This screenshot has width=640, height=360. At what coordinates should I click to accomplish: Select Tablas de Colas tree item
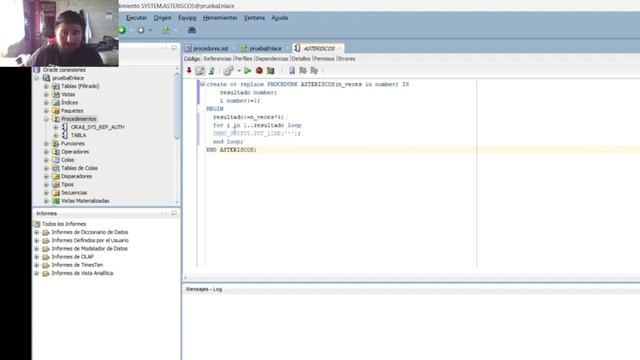(79, 168)
